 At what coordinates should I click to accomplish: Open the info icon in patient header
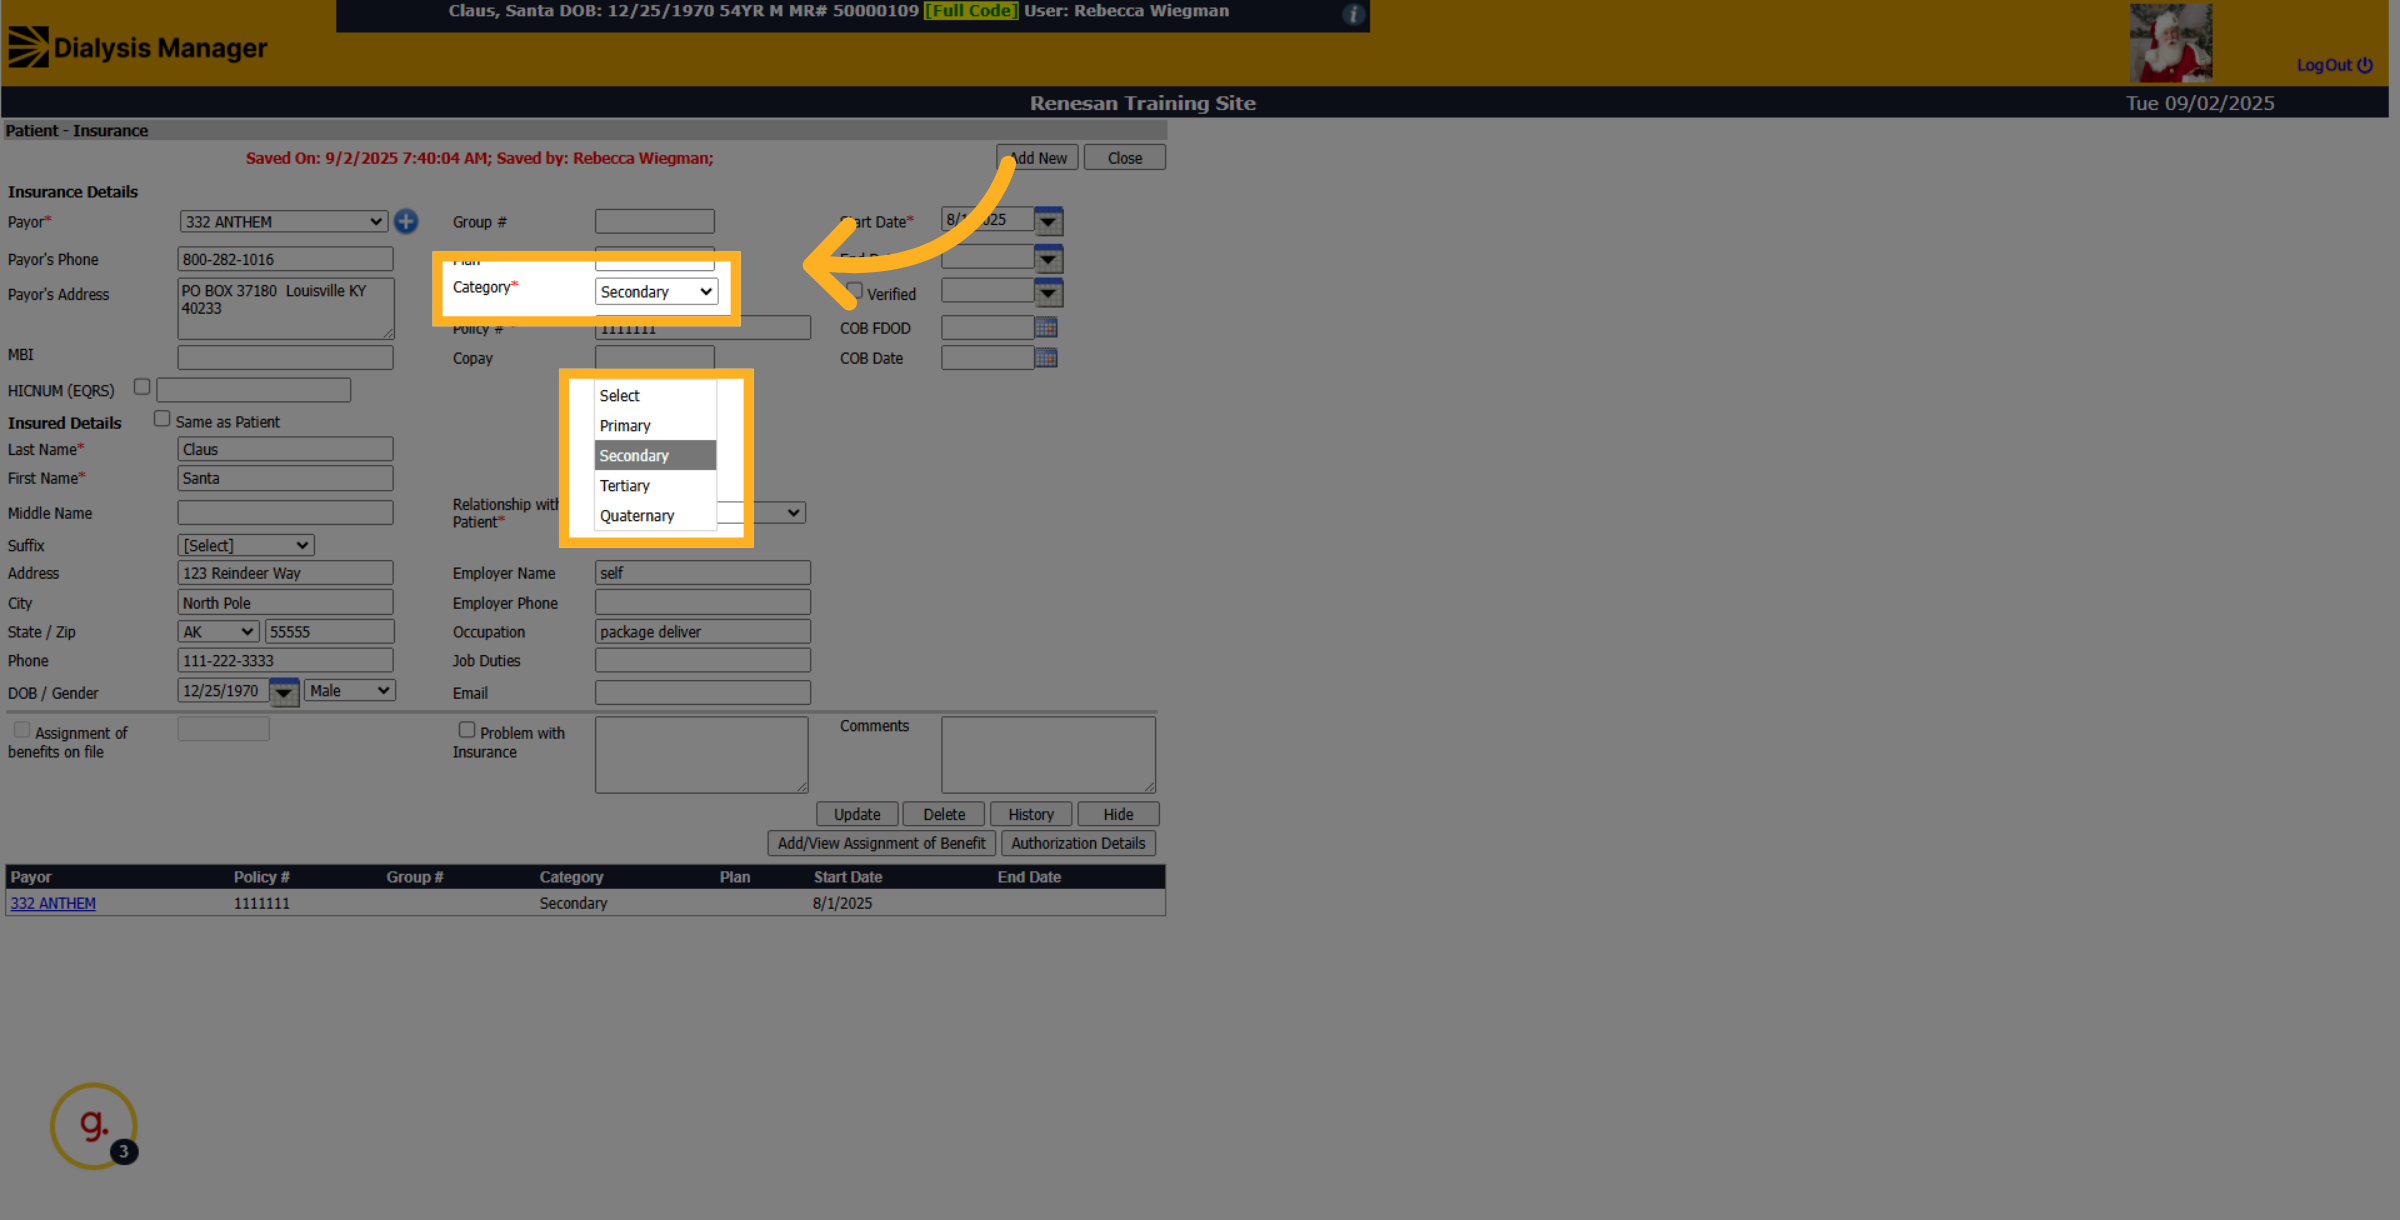pos(1353,14)
